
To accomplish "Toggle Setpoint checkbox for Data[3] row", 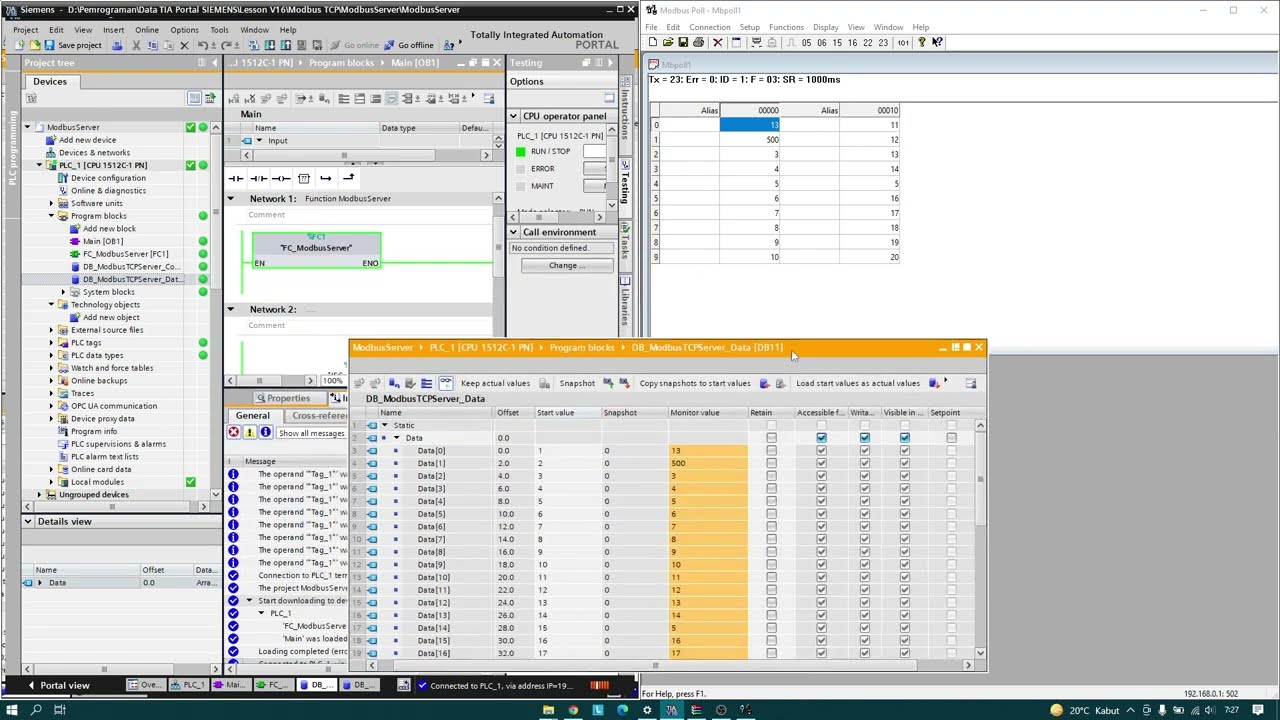I will 951,488.
